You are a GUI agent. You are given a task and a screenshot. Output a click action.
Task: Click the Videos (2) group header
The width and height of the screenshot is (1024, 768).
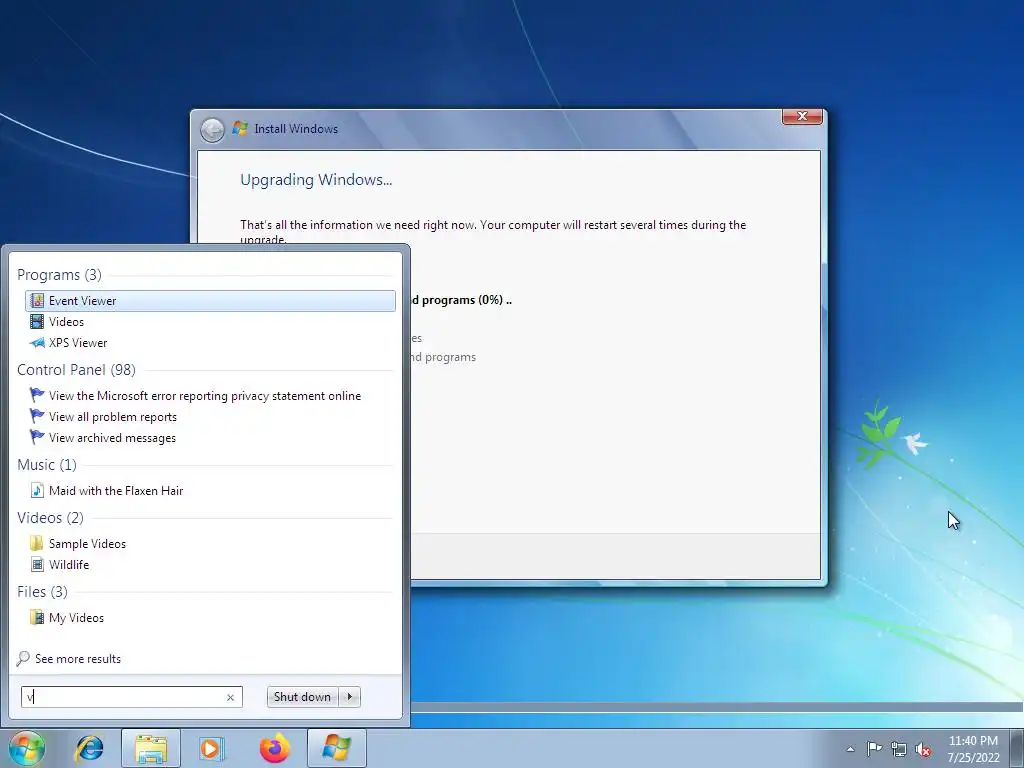[50, 517]
